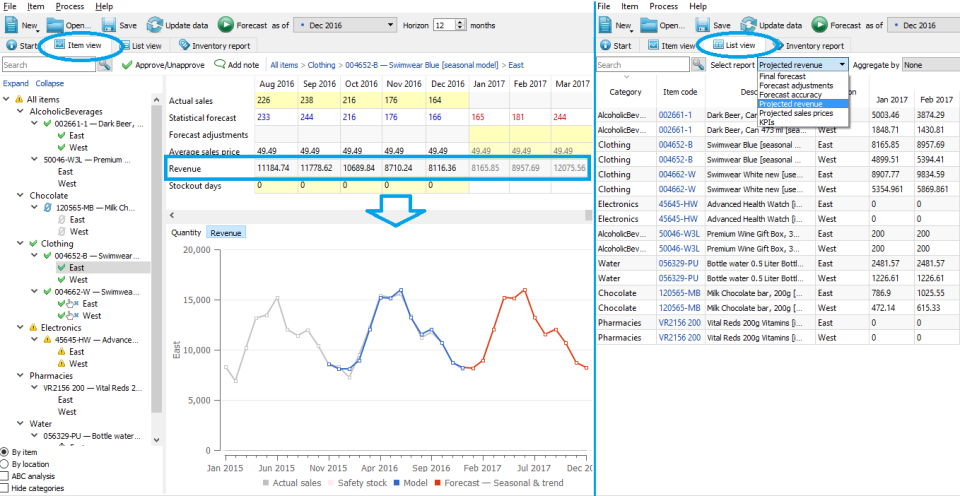The image size is (960, 496).
Task: Enable the ABC analysis checkbox
Action: 4,476
